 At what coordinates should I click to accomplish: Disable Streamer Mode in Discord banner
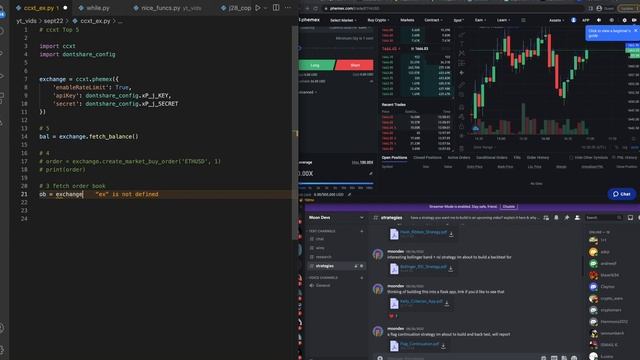tap(509, 207)
